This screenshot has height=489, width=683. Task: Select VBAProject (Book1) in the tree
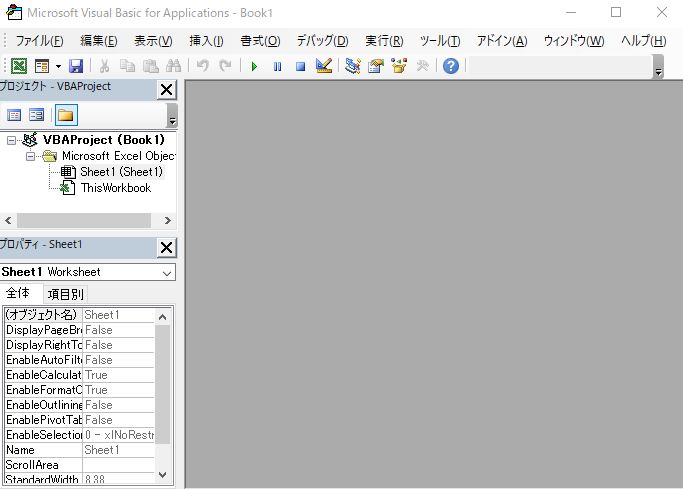(104, 140)
